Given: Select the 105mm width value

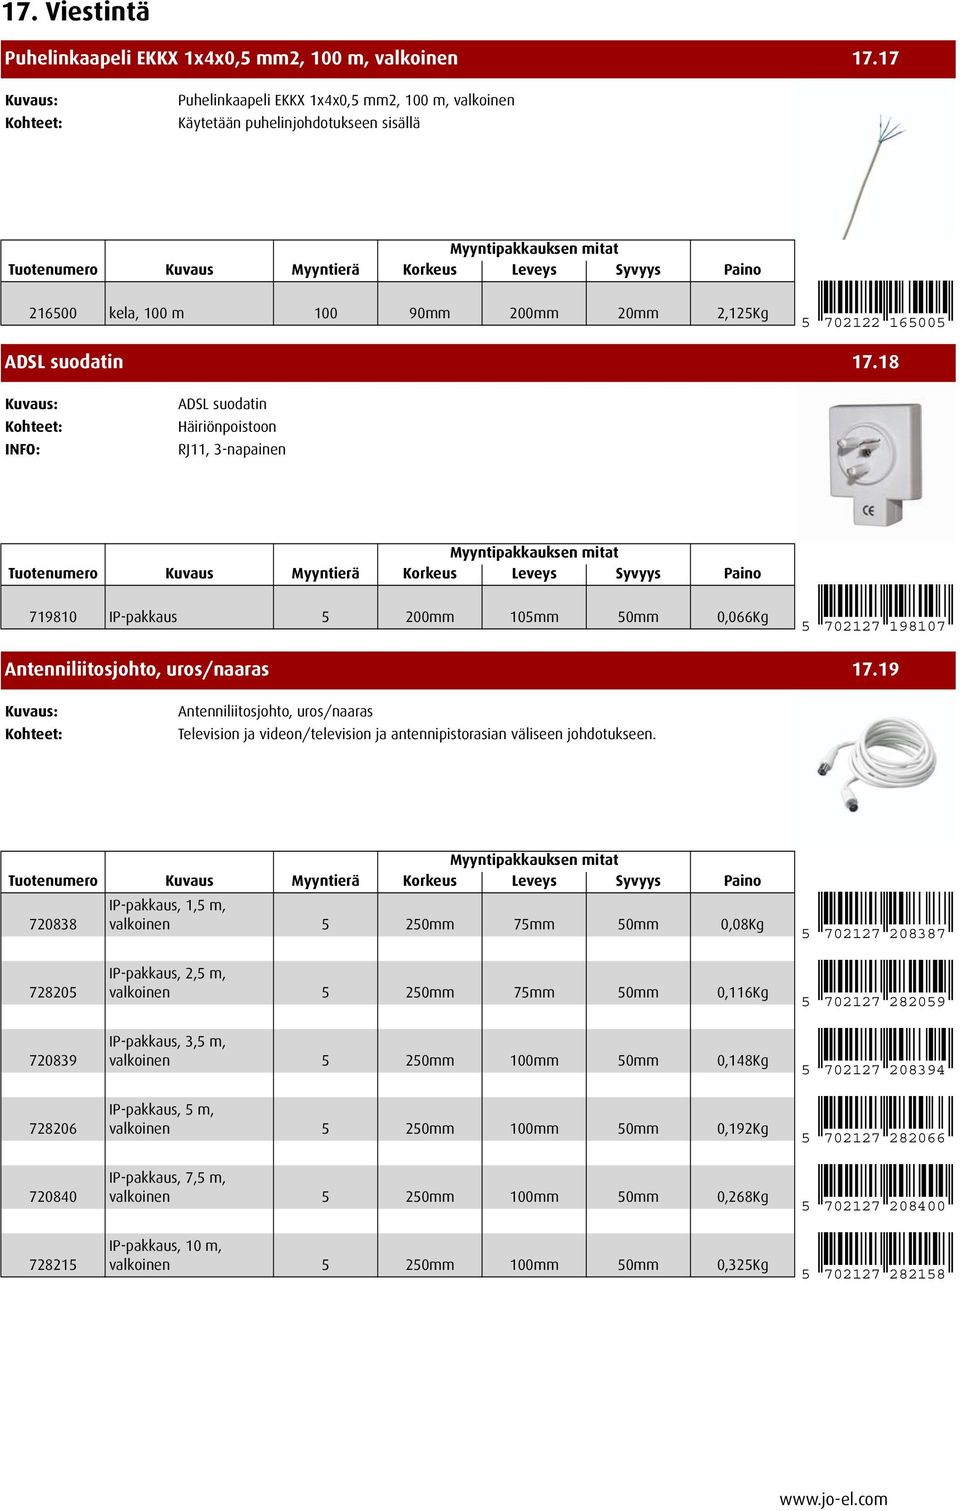Looking at the screenshot, I should [x=534, y=617].
